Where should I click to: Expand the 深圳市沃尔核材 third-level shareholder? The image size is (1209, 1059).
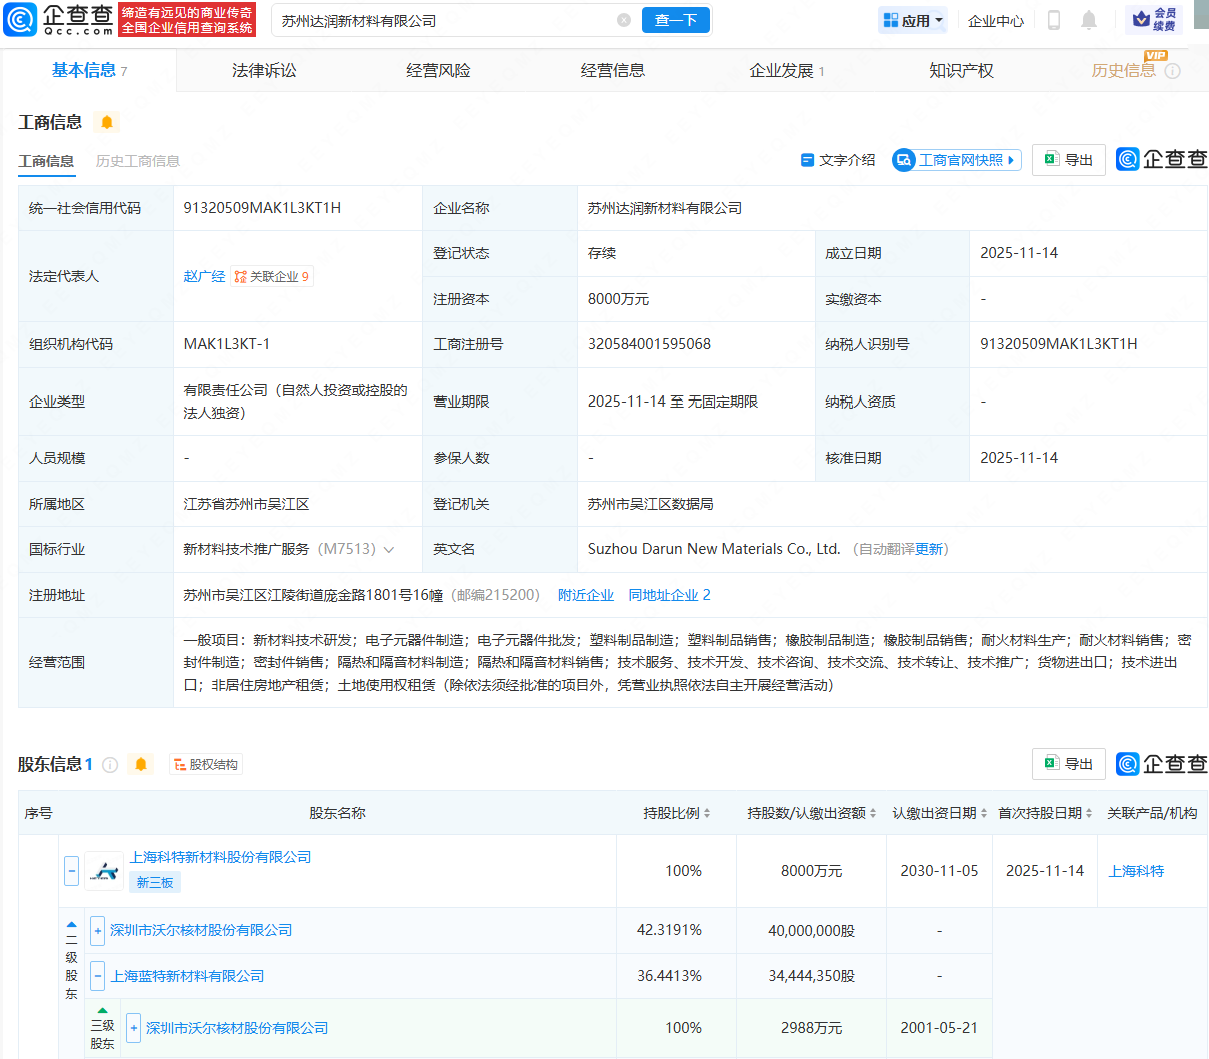tap(132, 1026)
